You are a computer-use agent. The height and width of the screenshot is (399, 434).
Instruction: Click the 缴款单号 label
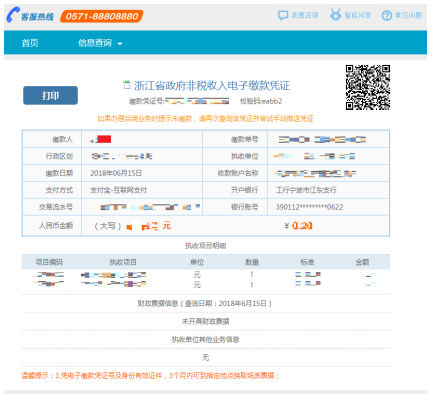click(x=245, y=139)
